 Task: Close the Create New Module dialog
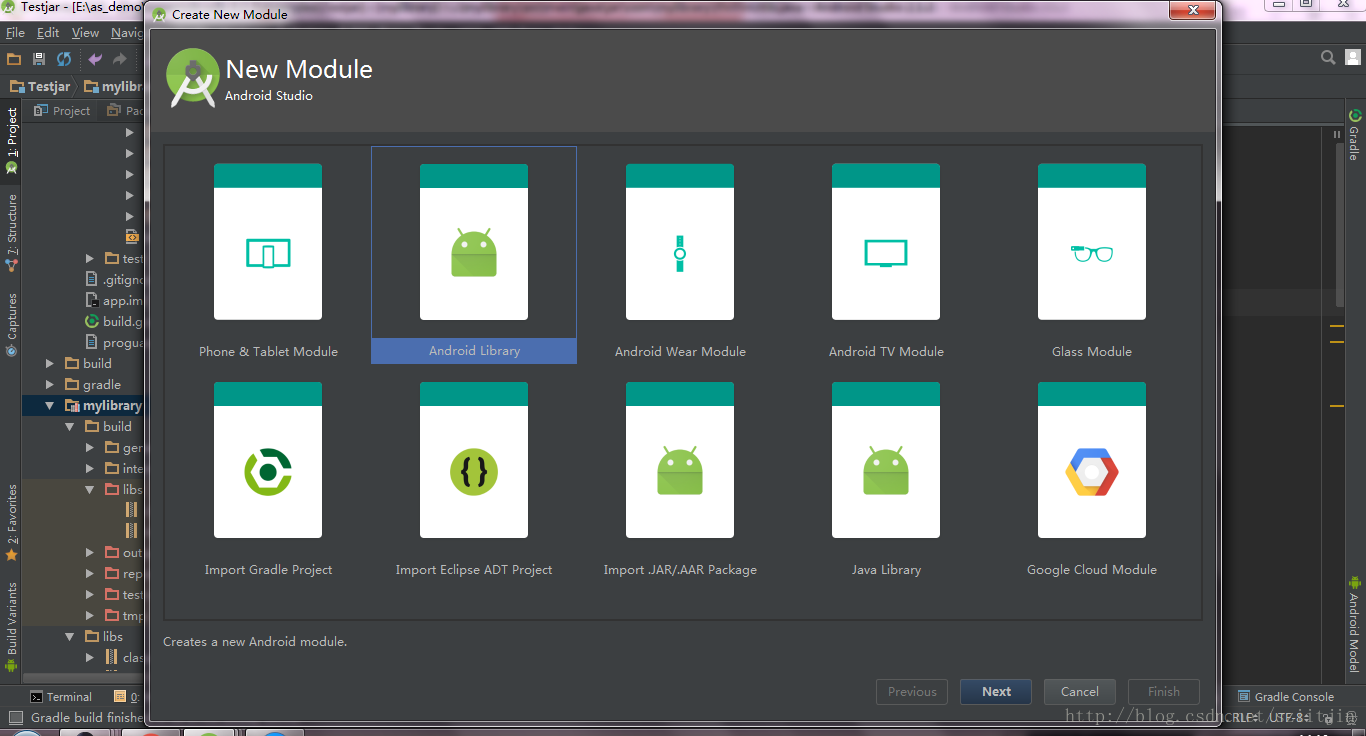(1192, 10)
